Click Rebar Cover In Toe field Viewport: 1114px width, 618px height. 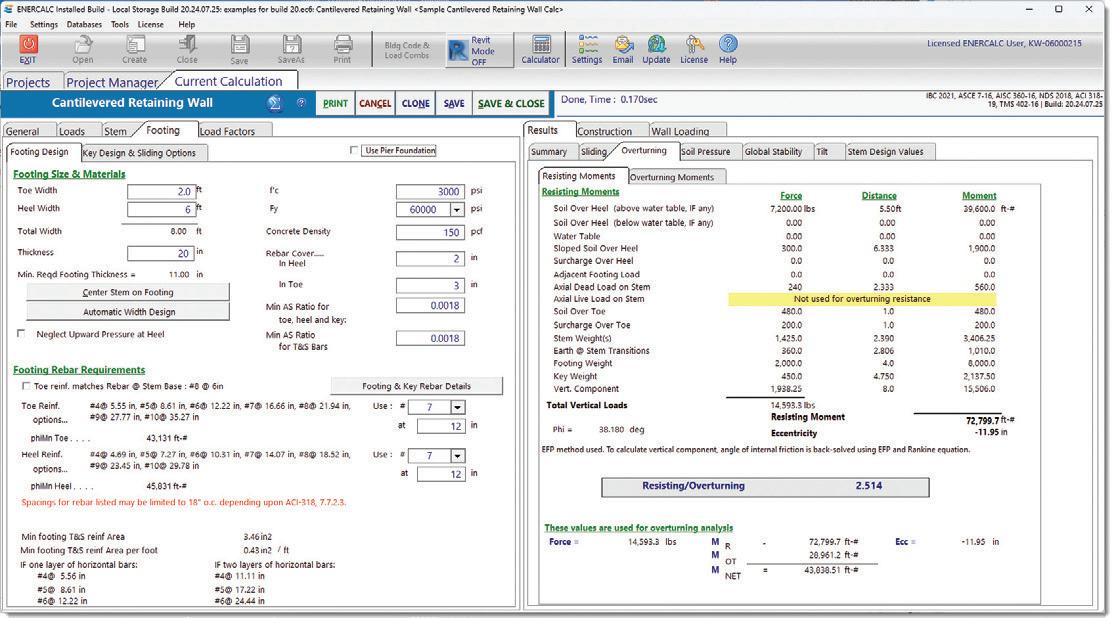pos(430,286)
